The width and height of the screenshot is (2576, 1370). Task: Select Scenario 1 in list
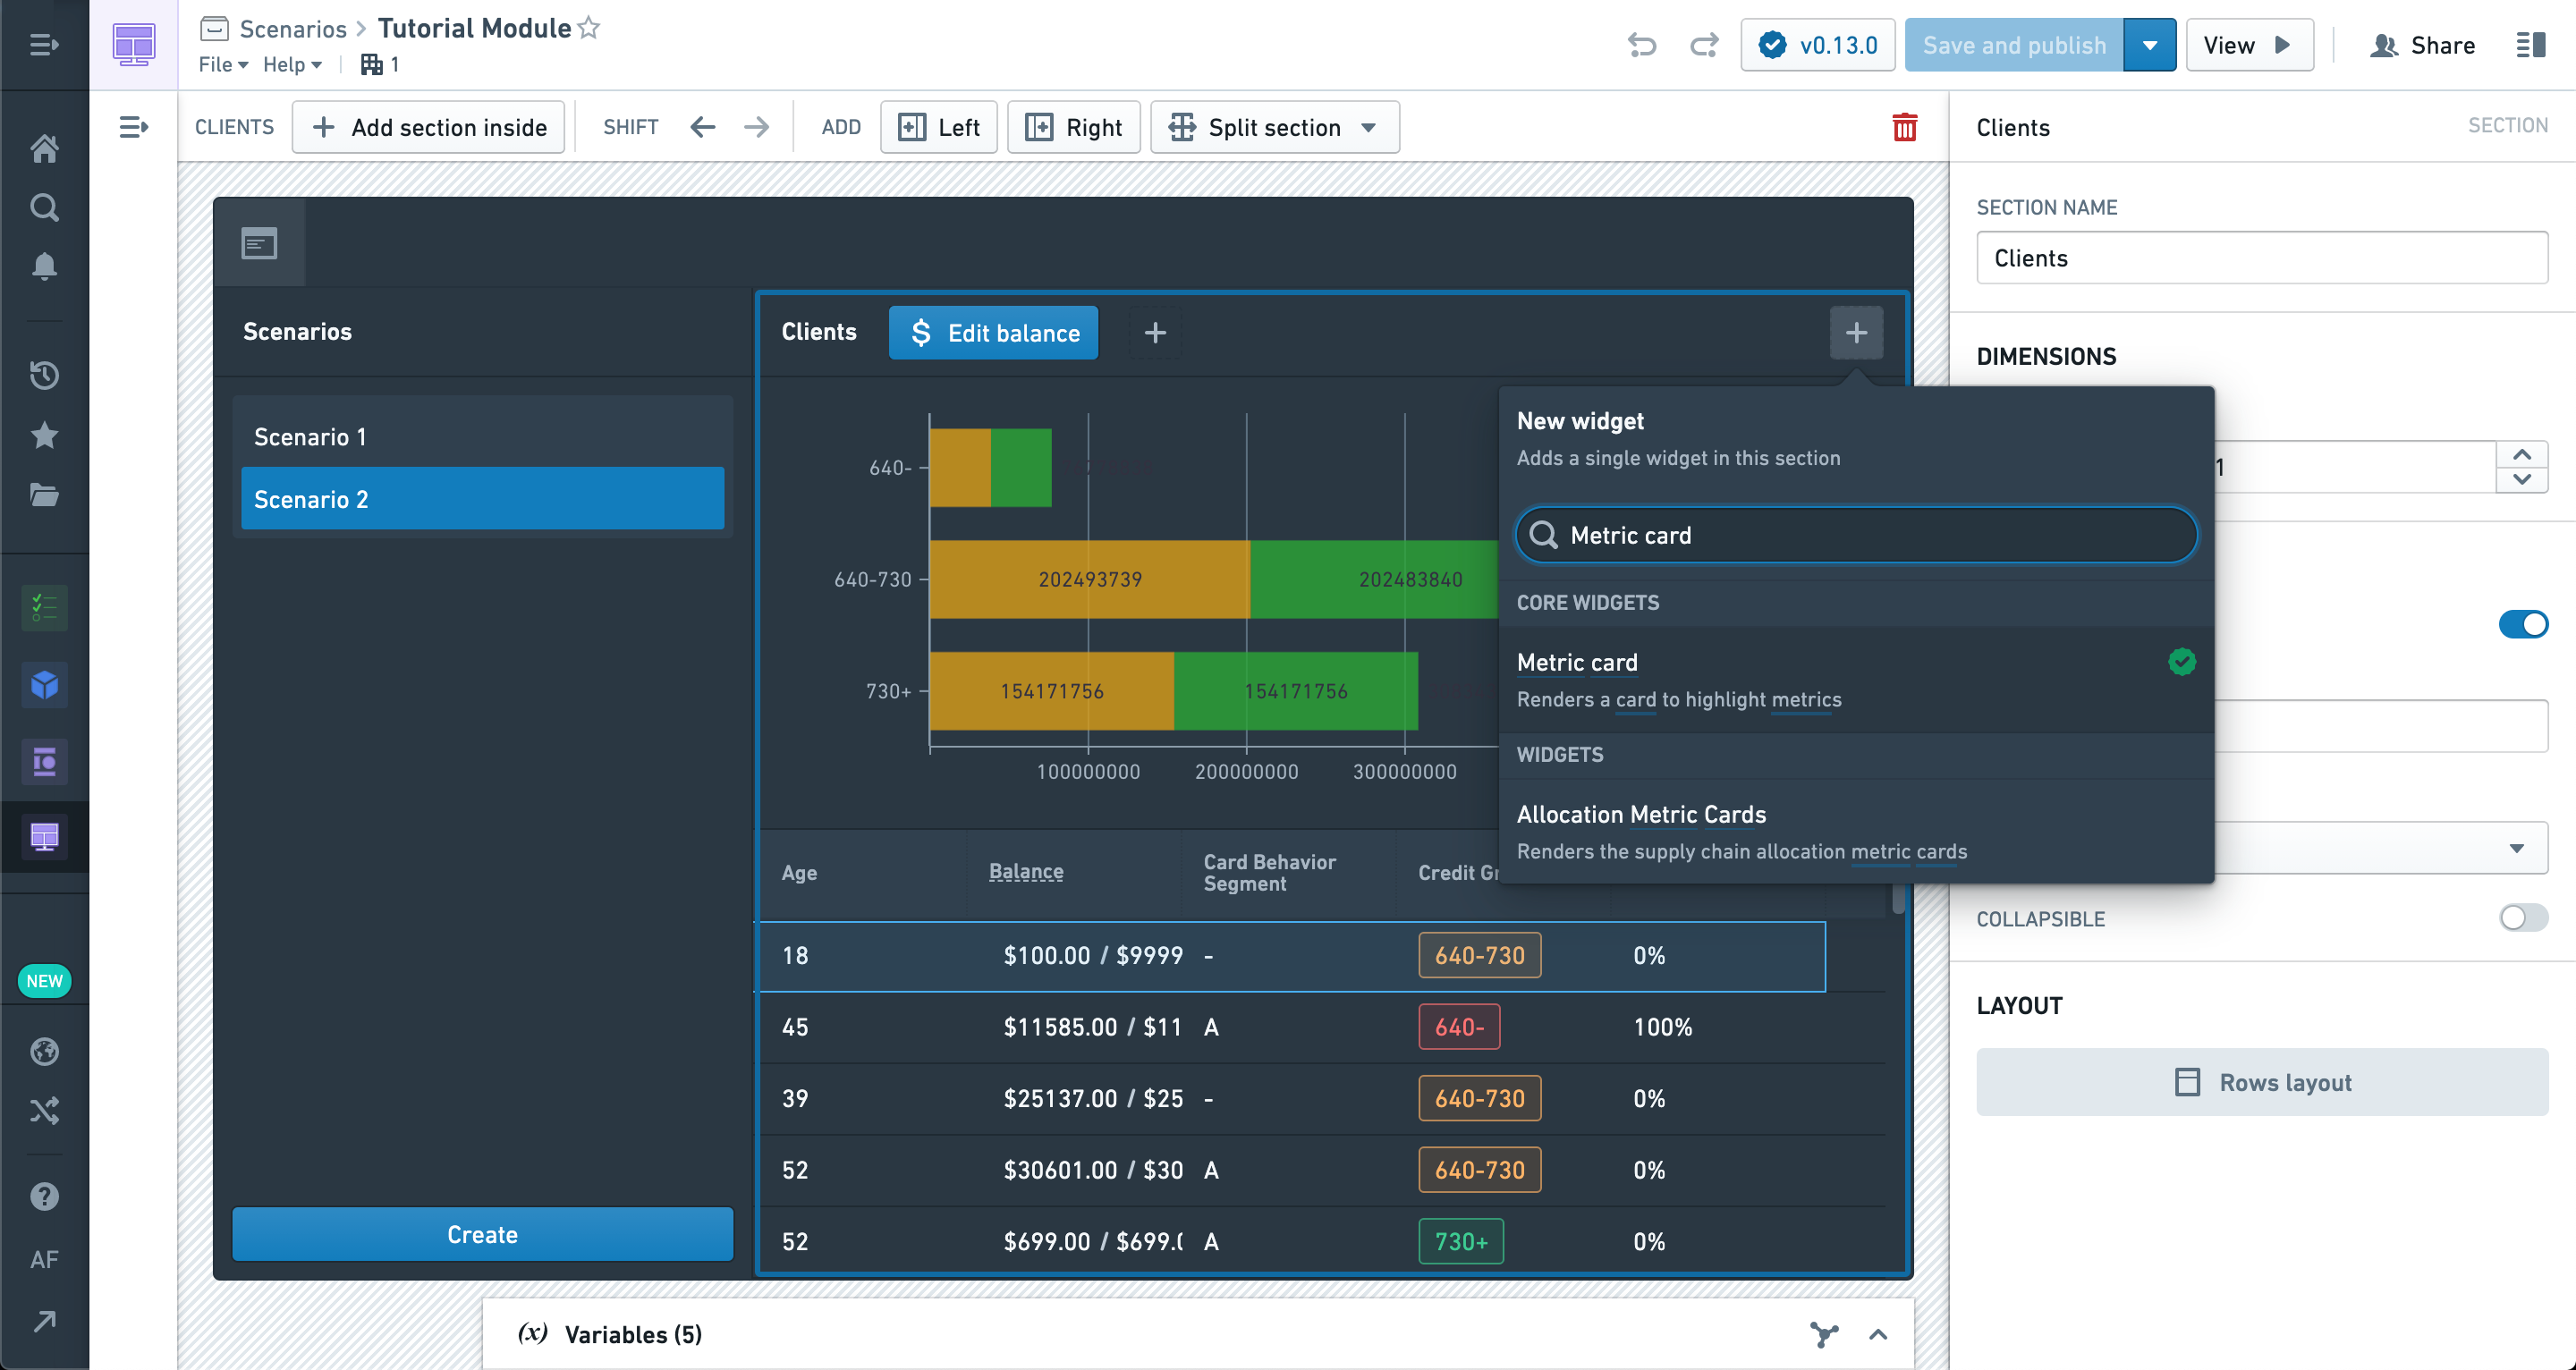482,436
